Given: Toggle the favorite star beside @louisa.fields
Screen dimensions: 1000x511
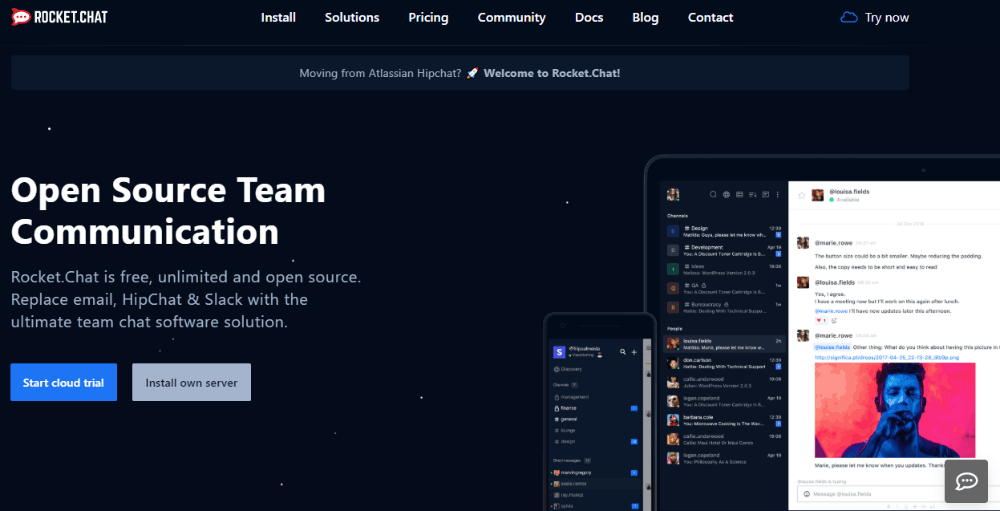Looking at the screenshot, I should coord(802,195).
